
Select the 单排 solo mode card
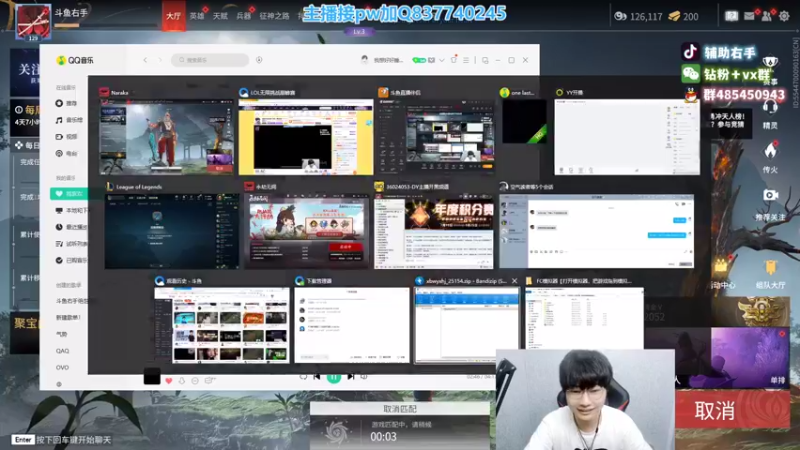coord(750,357)
